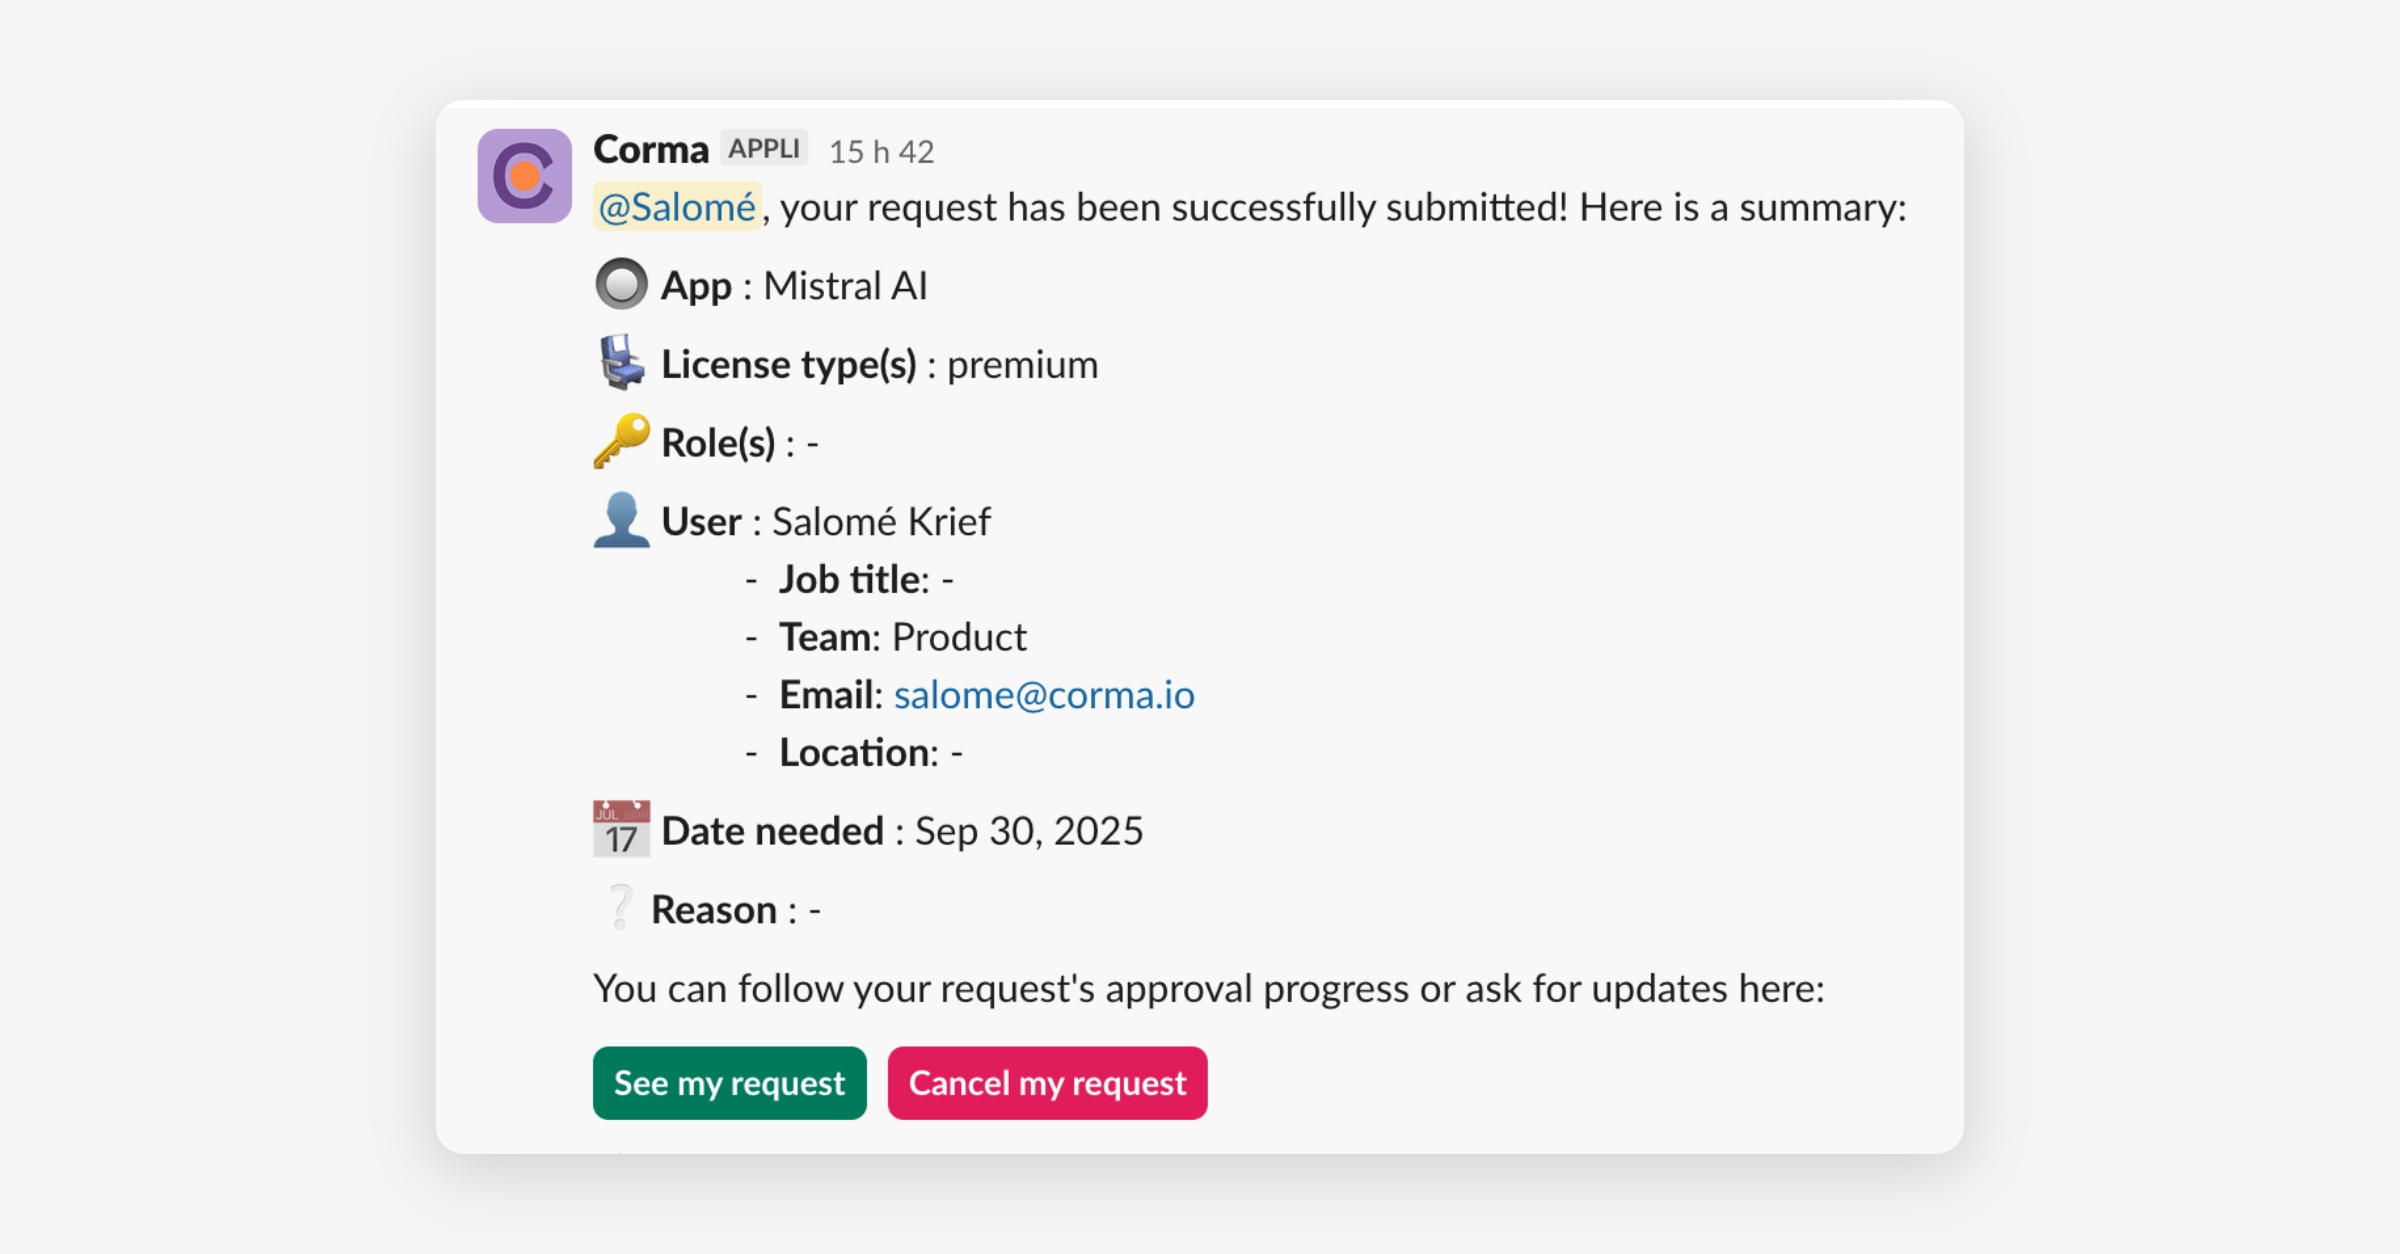
Task: Click the Corma app avatar icon
Action: 524,176
